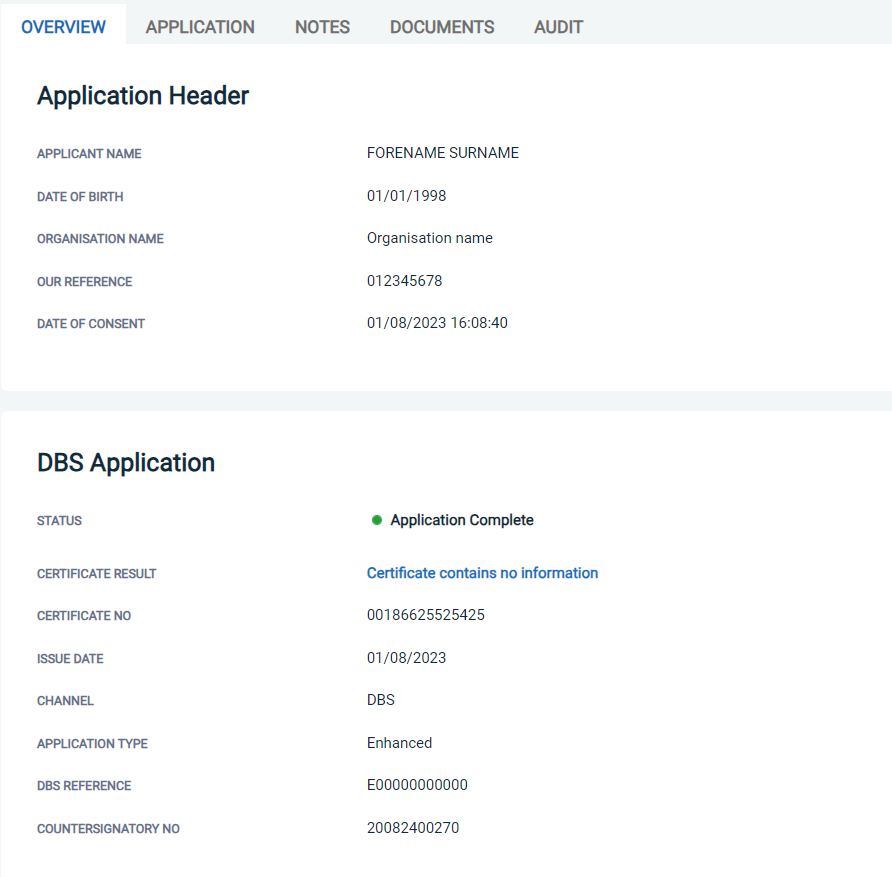Viewport: 892px width, 877px height.
Task: Open the Documents tab
Action: pos(442,27)
